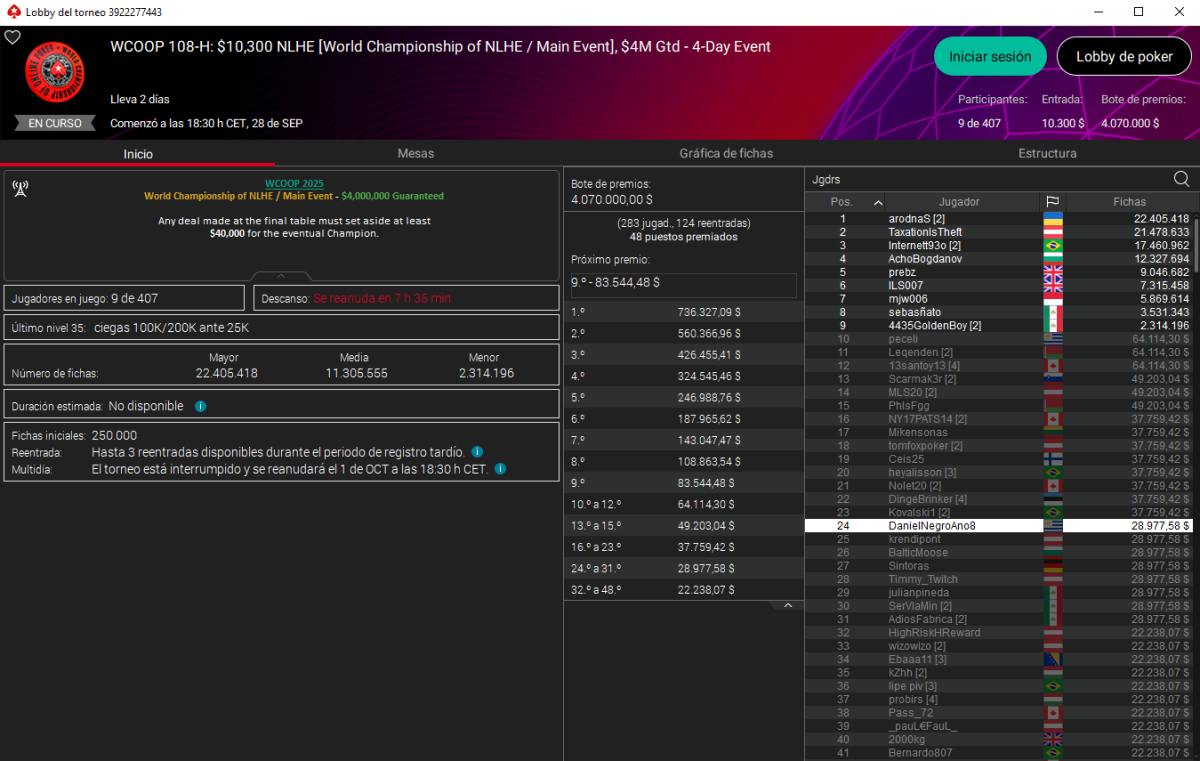The height and width of the screenshot is (761, 1200).
Task: Open the Lobby de poker button
Action: (1124, 57)
